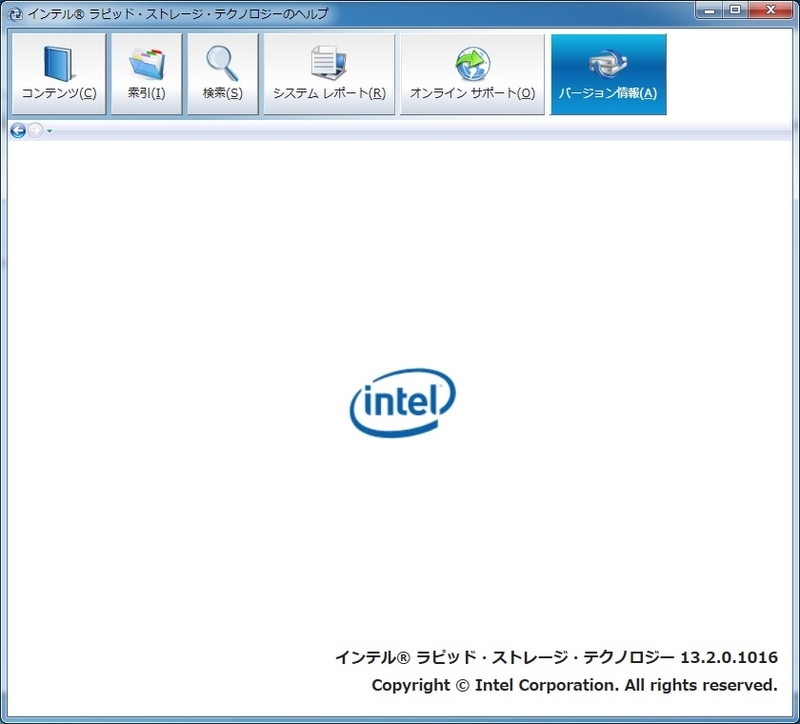800x724 pixels.
Task: Minimize the help window
Action: click(709, 10)
